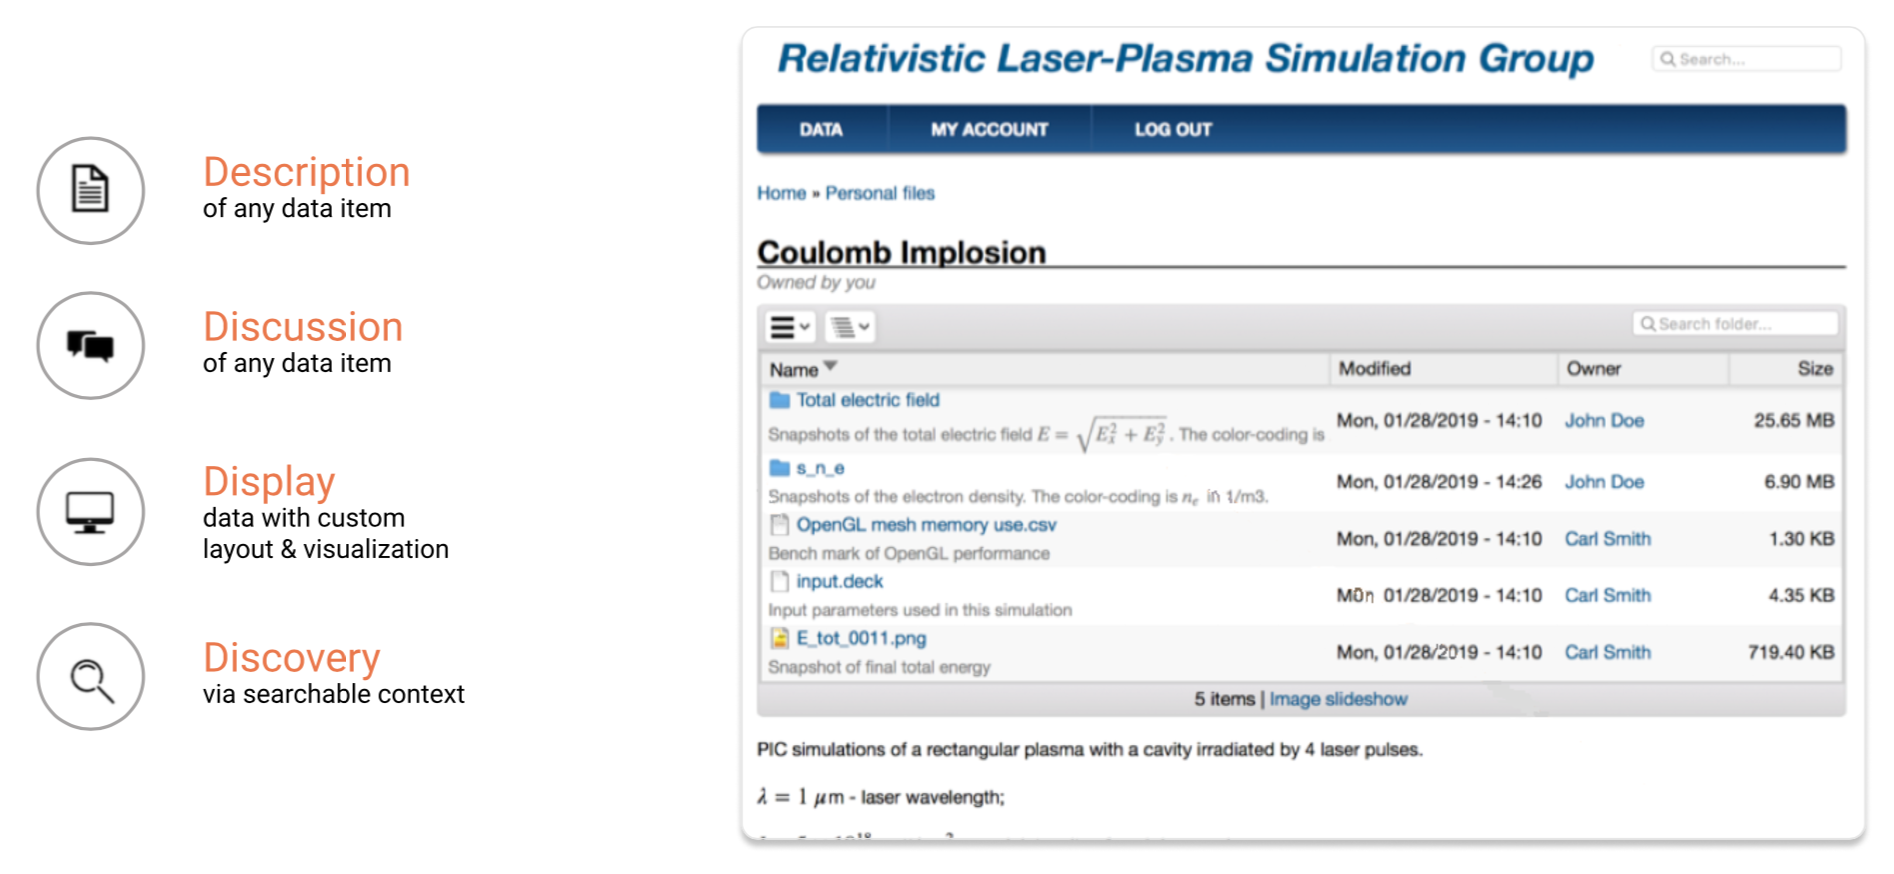Follow the Personal files breadcrumb link

tap(880, 193)
